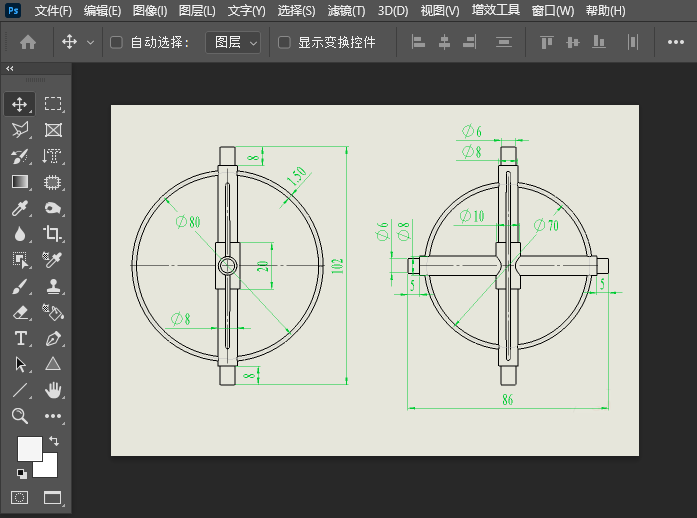The height and width of the screenshot is (518, 697).
Task: Select the Zoom magnifier tool
Action: coord(20,416)
